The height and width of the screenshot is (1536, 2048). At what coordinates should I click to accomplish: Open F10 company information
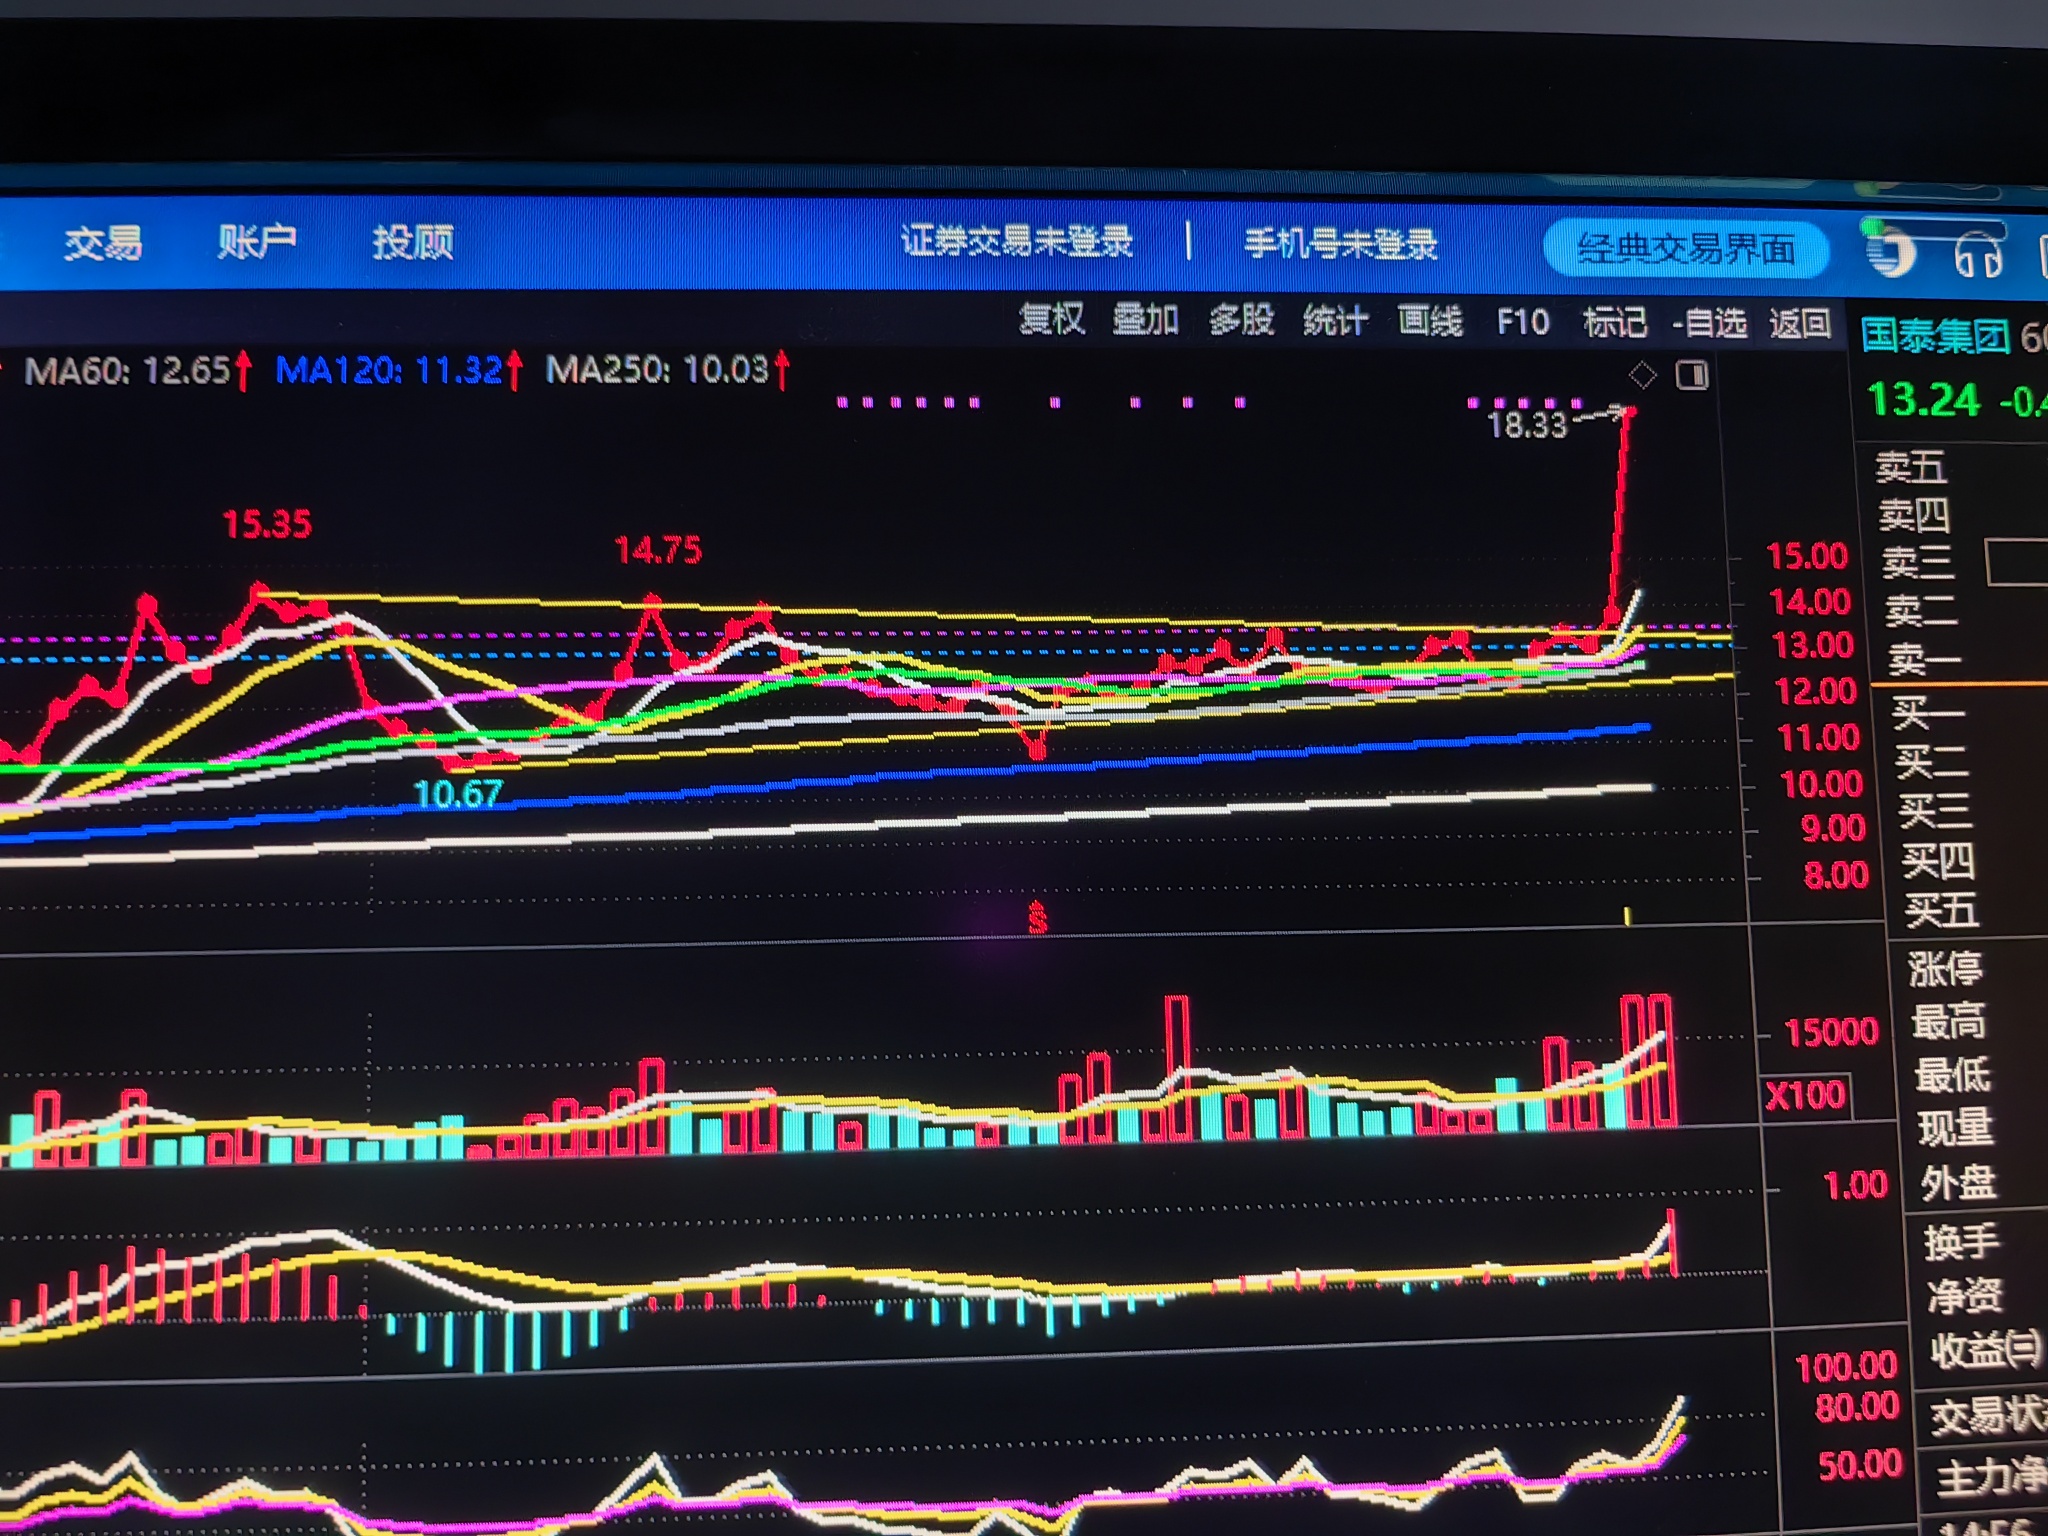click(1522, 322)
